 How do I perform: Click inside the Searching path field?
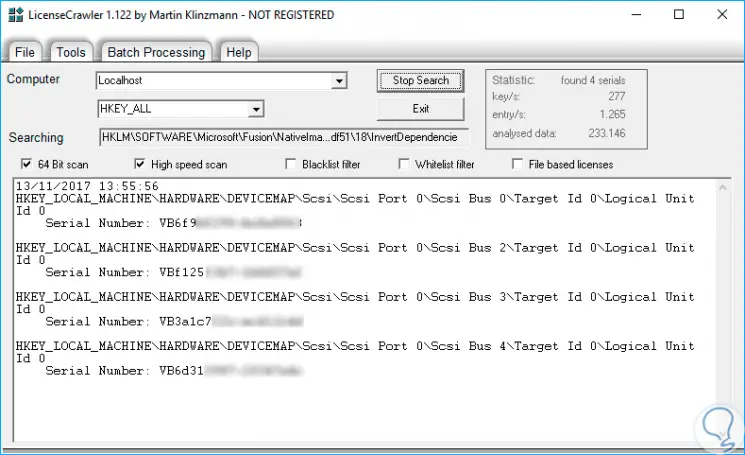click(282, 137)
